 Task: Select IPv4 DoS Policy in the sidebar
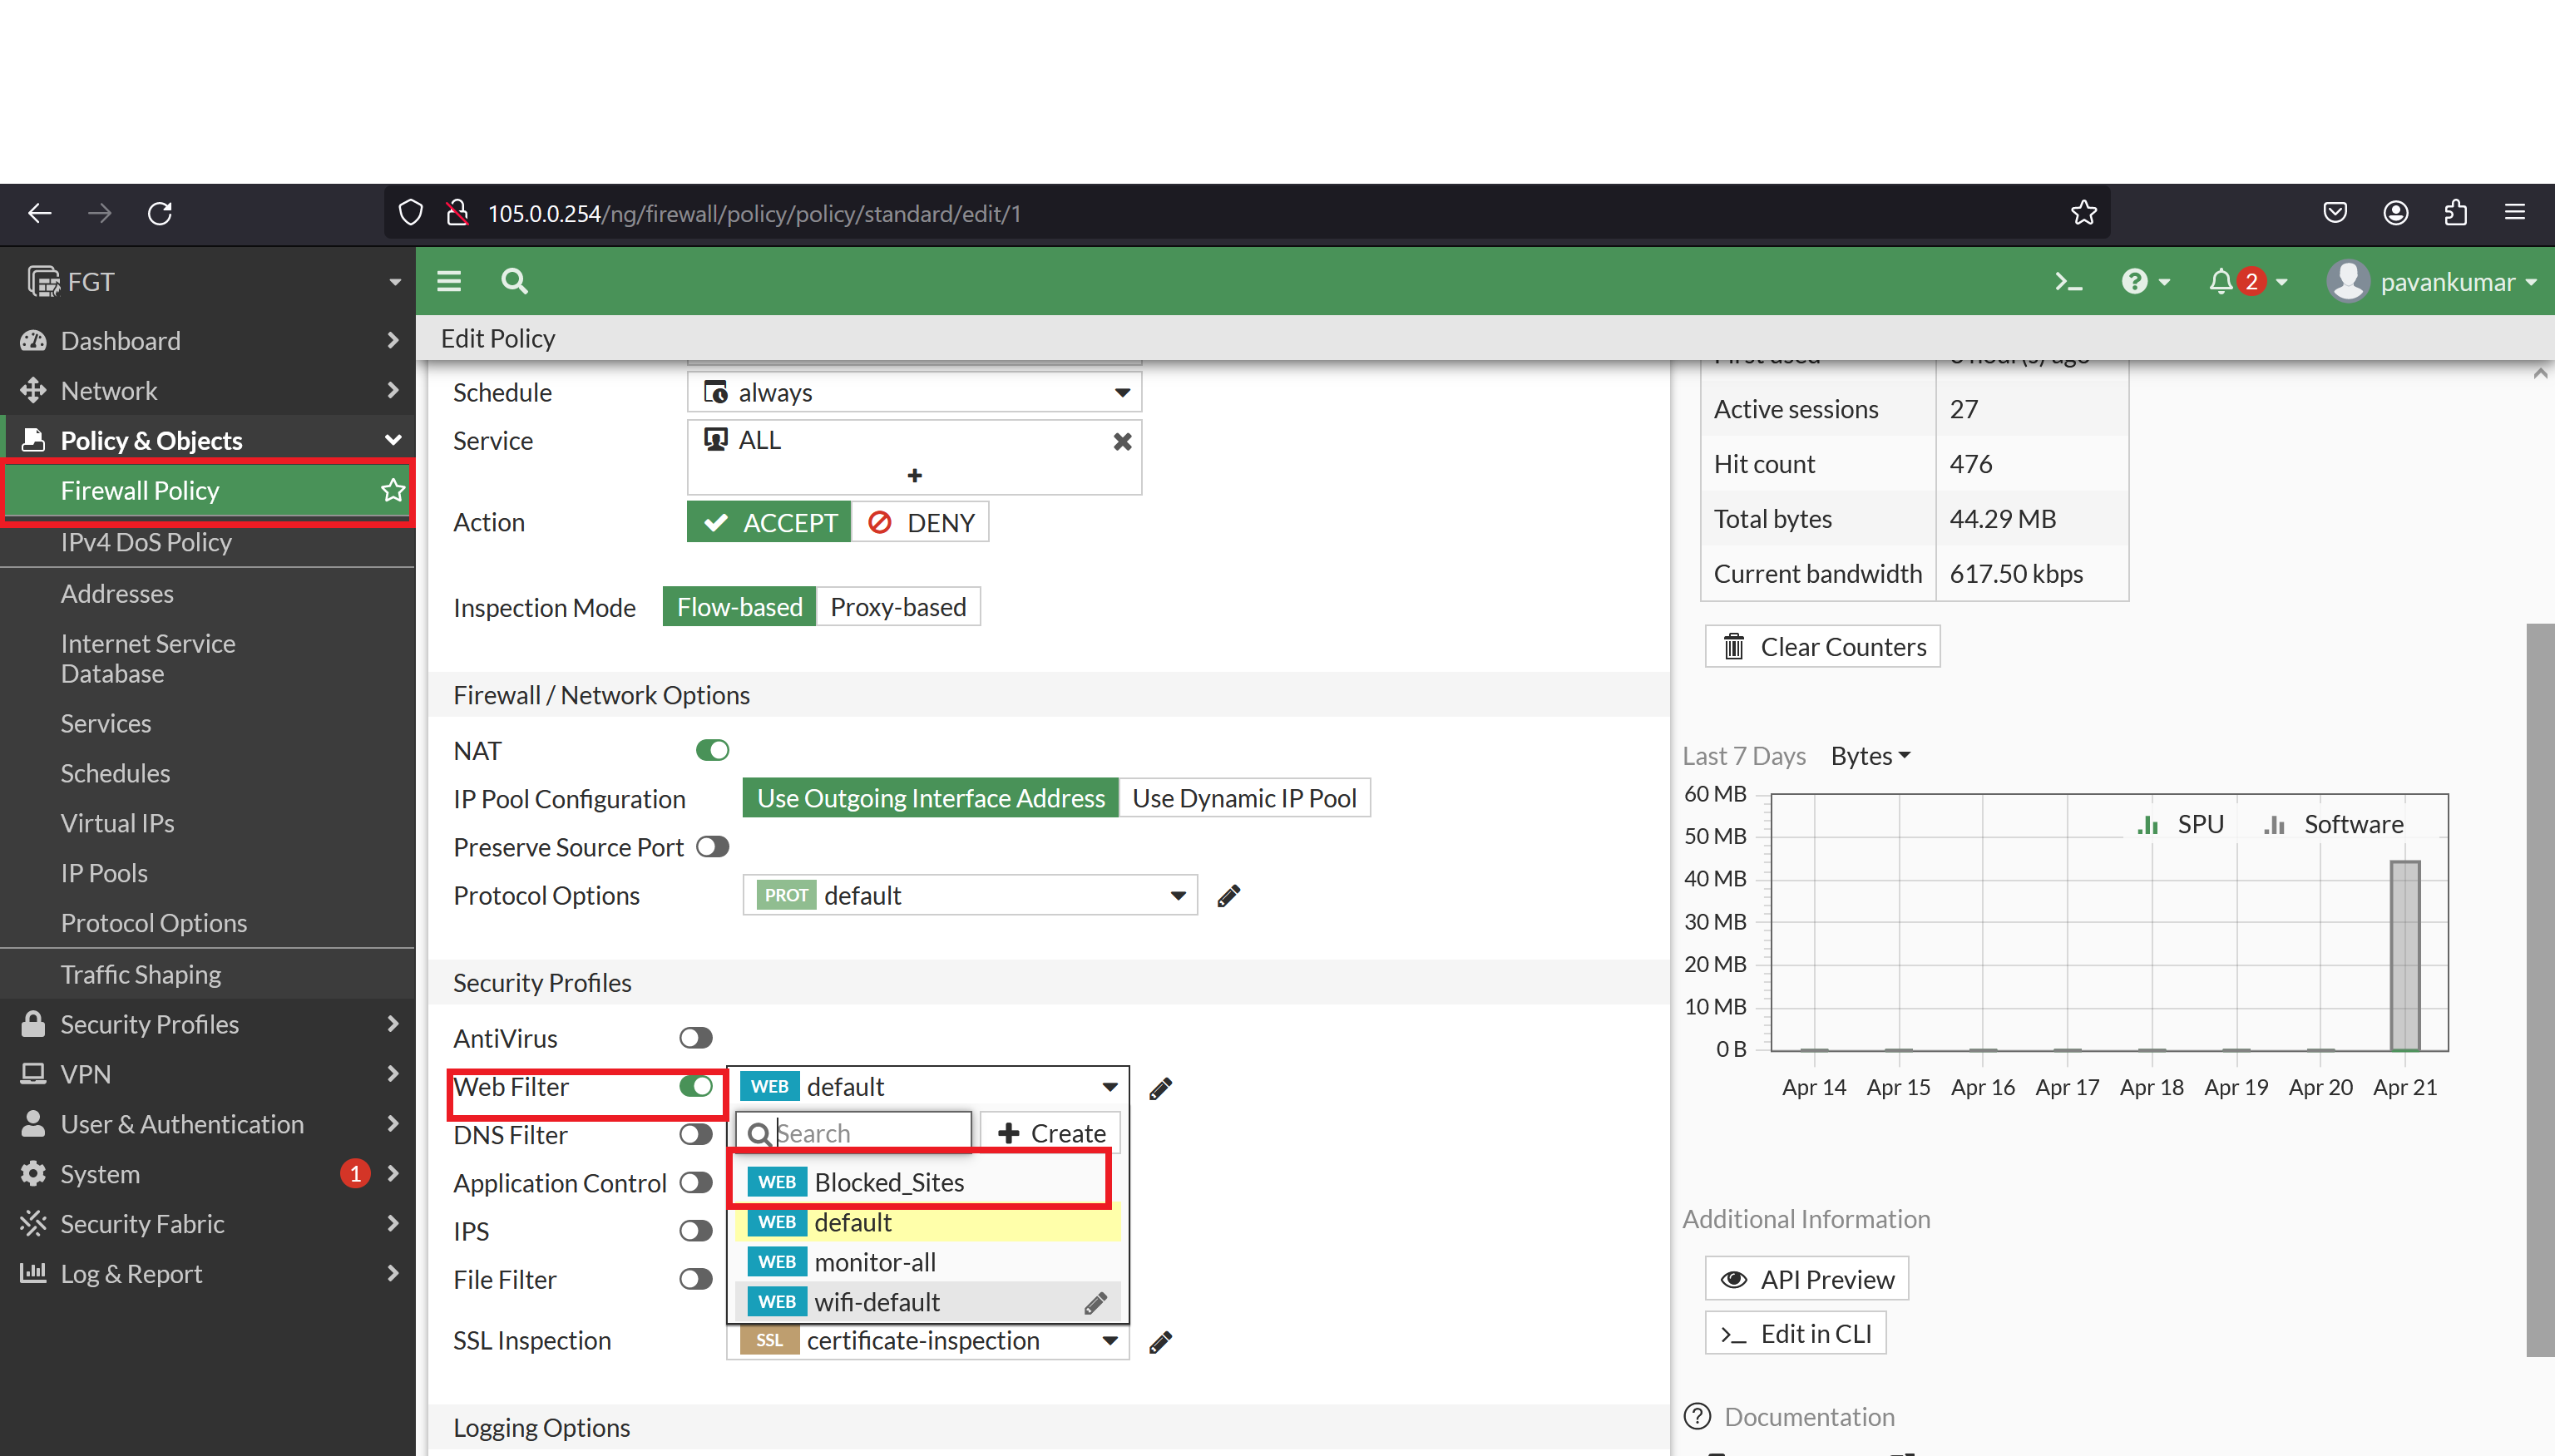pos(146,542)
